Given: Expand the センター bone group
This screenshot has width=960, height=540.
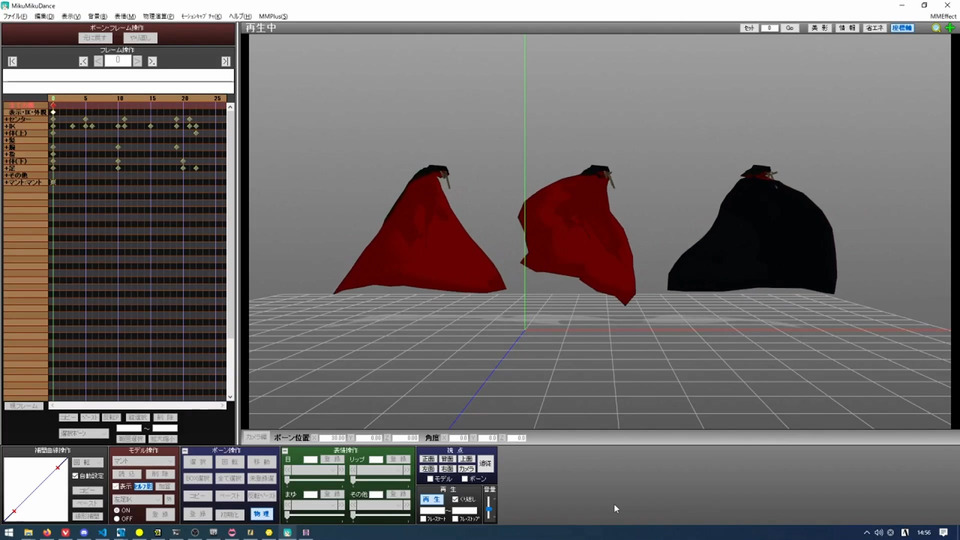Looking at the screenshot, I should tap(6, 120).
